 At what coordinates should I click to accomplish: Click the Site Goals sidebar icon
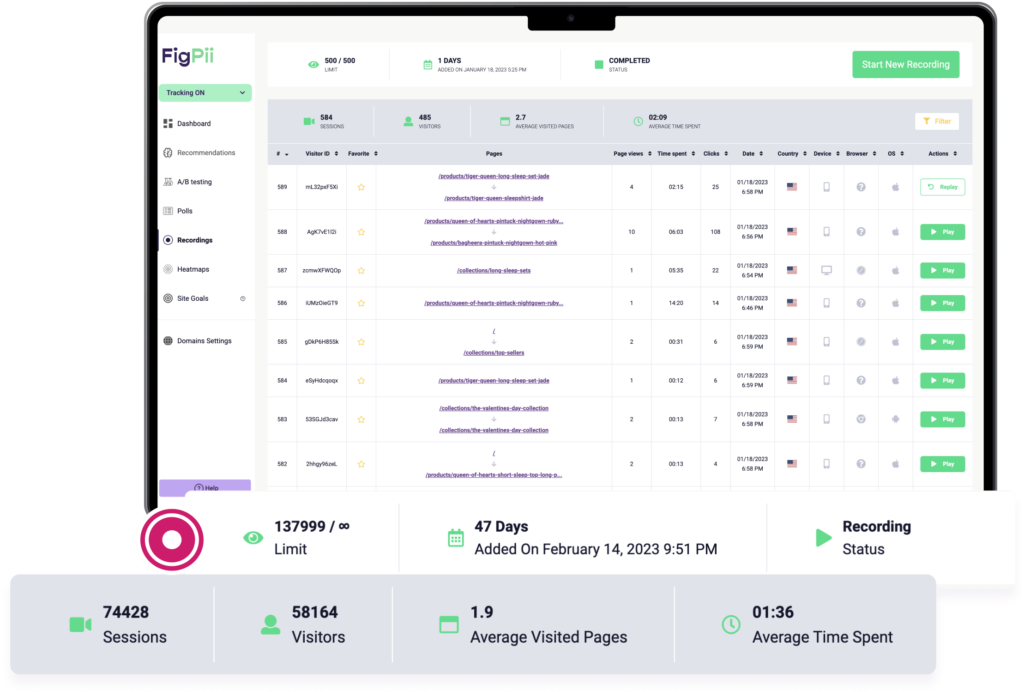tap(168, 298)
